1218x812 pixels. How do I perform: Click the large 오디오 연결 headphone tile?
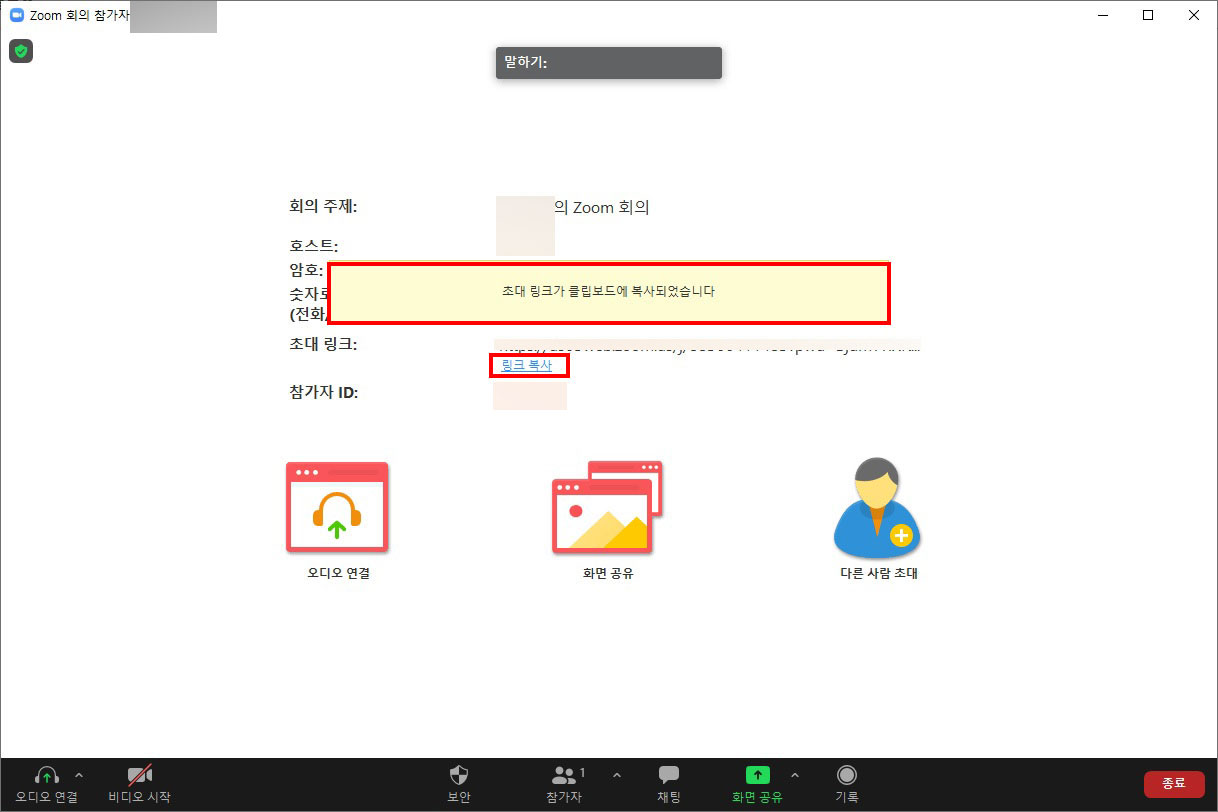[337, 507]
